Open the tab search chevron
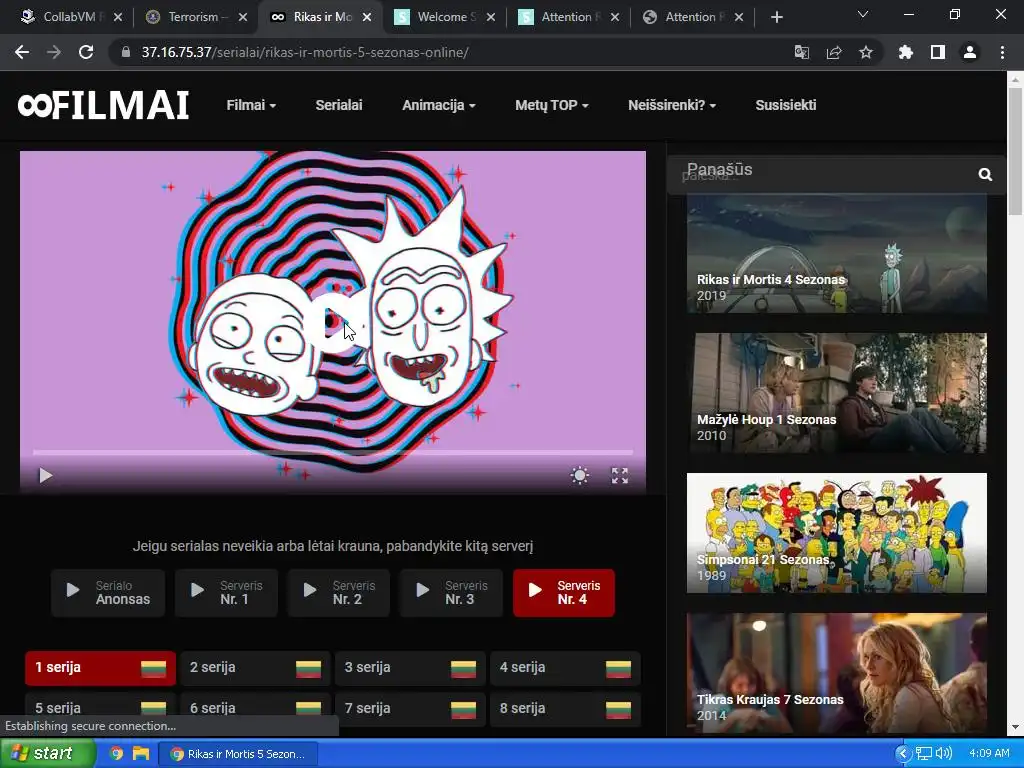 863,14
